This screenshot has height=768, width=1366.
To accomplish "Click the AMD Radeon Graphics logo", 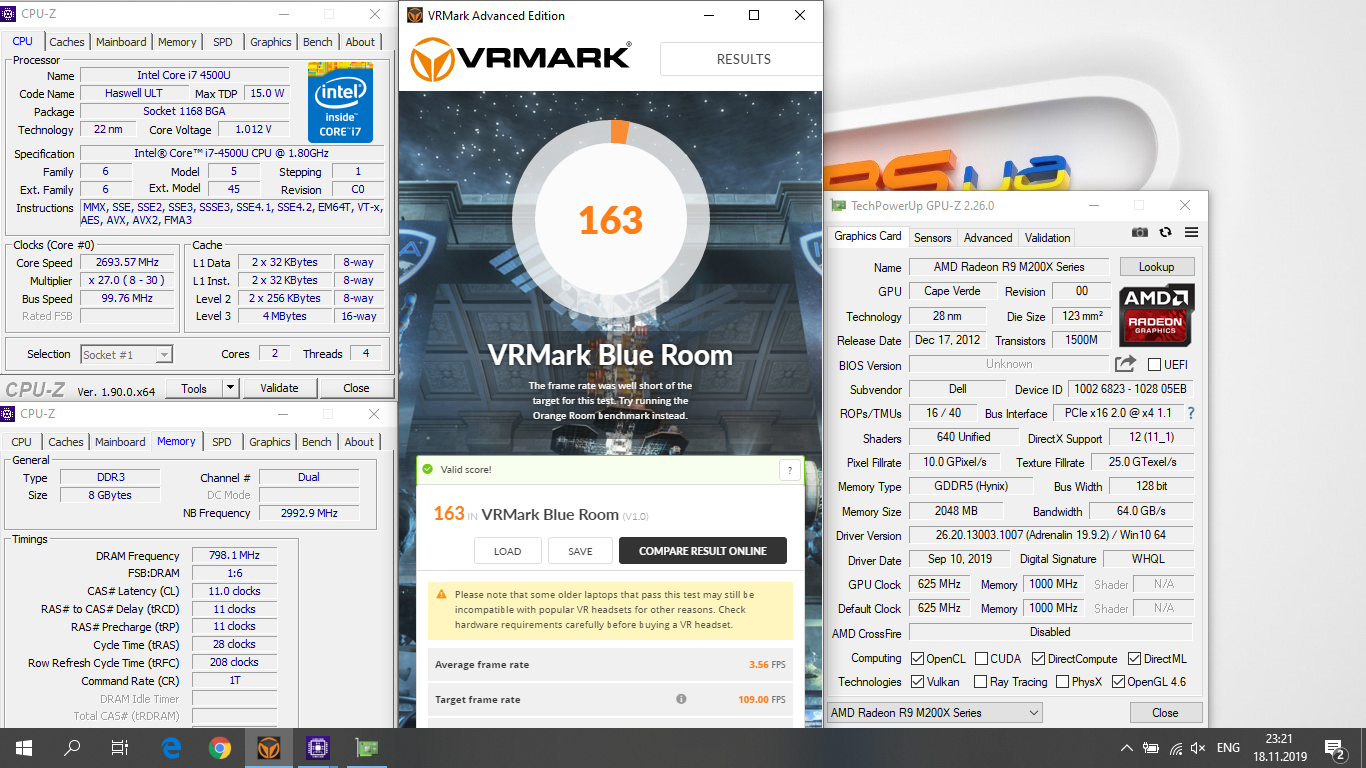I will tap(1157, 315).
